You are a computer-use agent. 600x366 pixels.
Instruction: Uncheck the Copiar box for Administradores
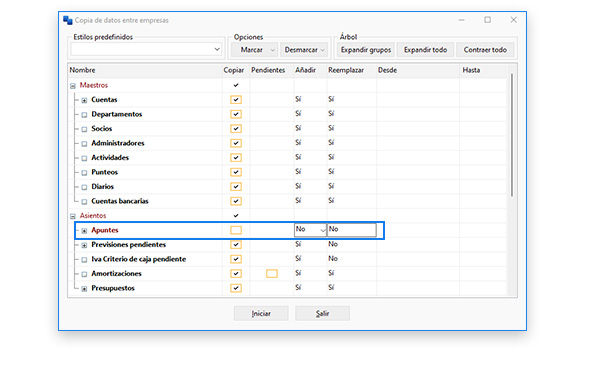[x=236, y=143]
